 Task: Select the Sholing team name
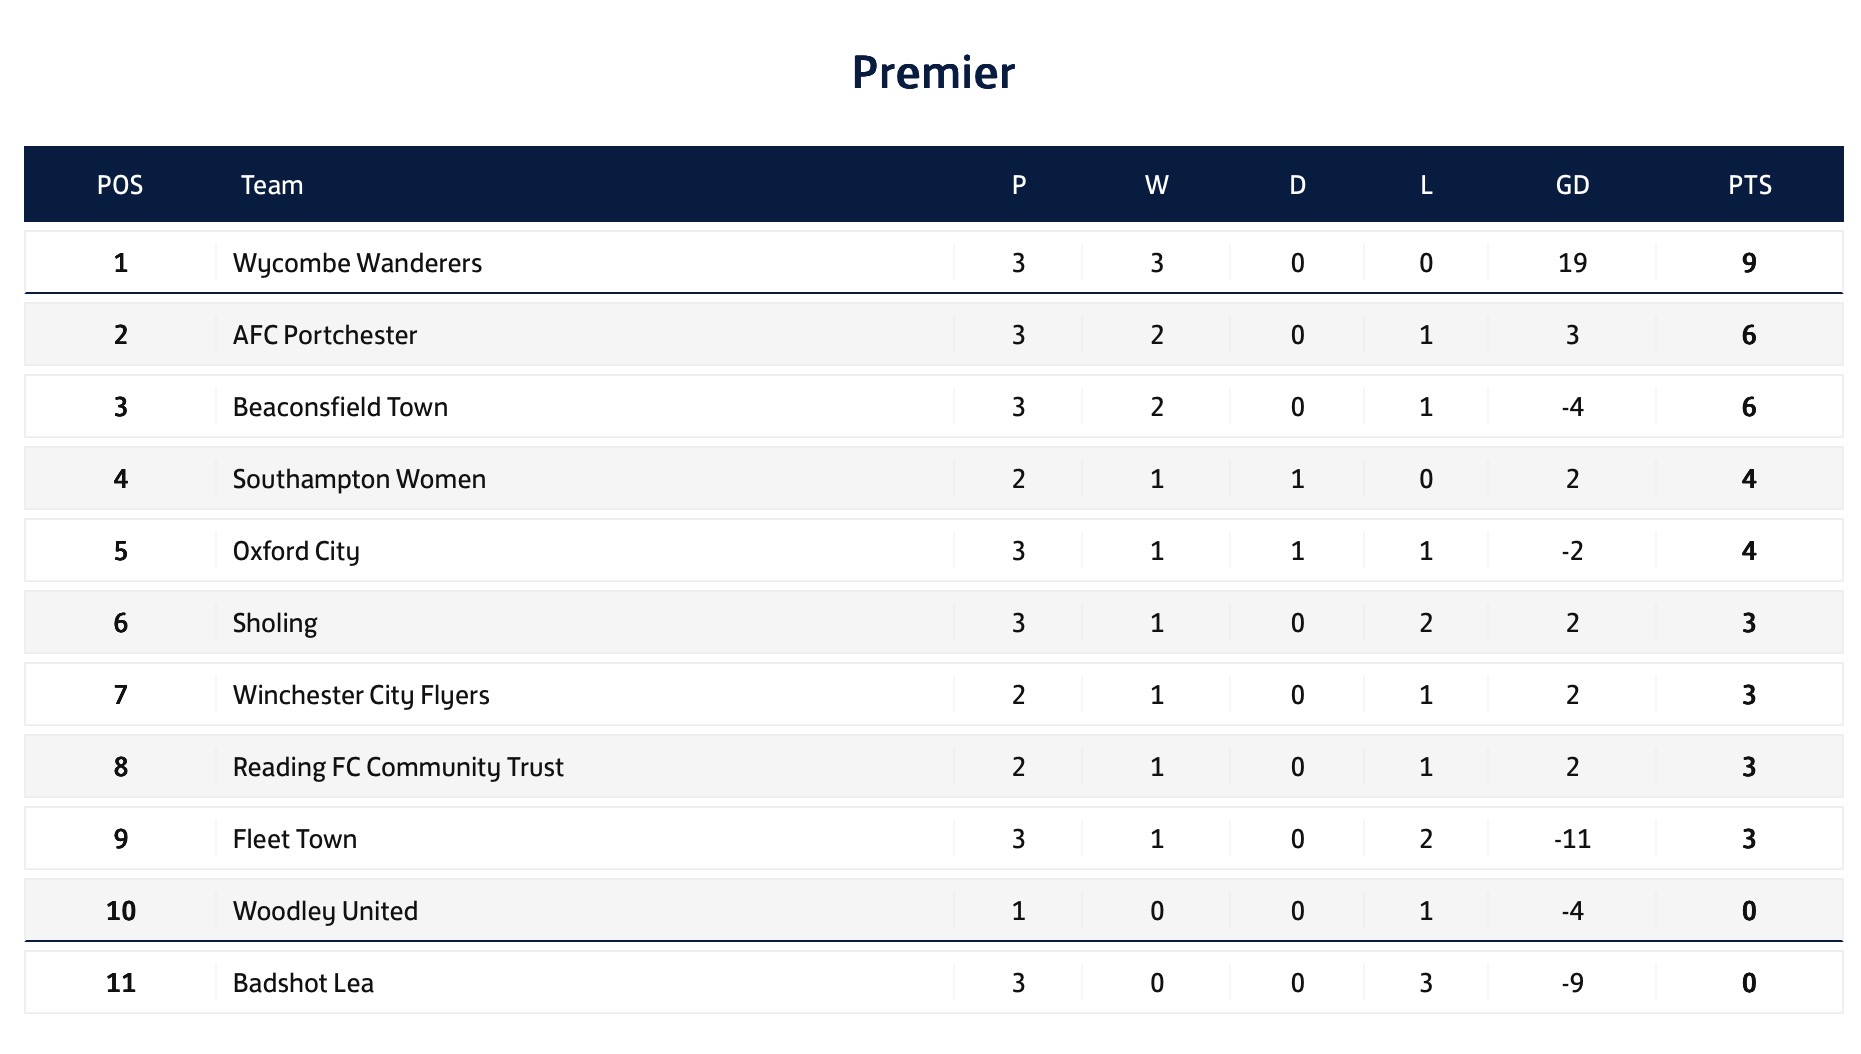(x=275, y=623)
